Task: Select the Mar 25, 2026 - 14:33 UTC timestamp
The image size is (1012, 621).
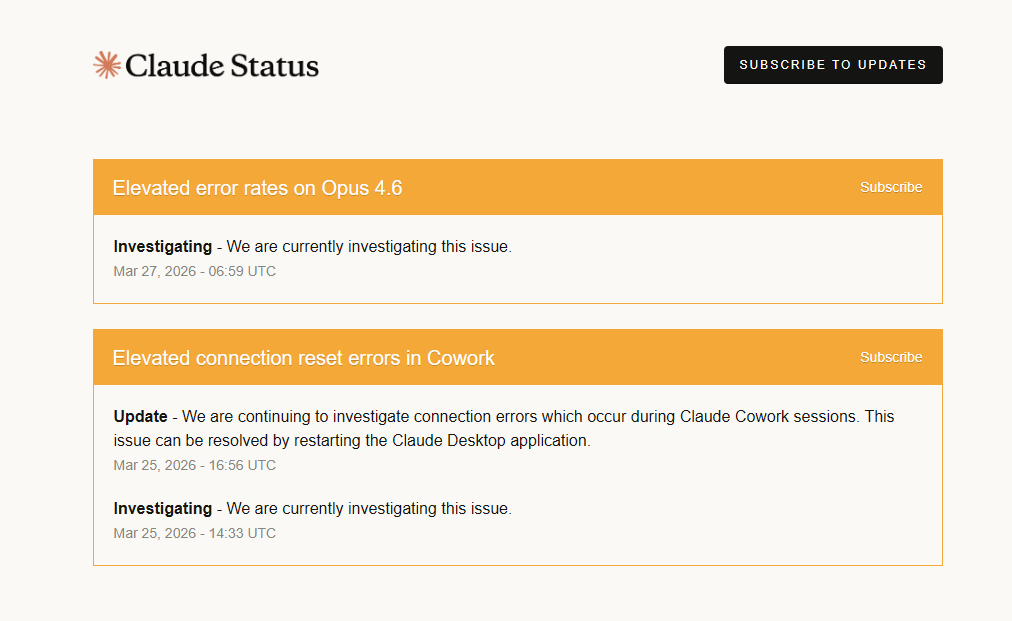Action: click(x=194, y=533)
